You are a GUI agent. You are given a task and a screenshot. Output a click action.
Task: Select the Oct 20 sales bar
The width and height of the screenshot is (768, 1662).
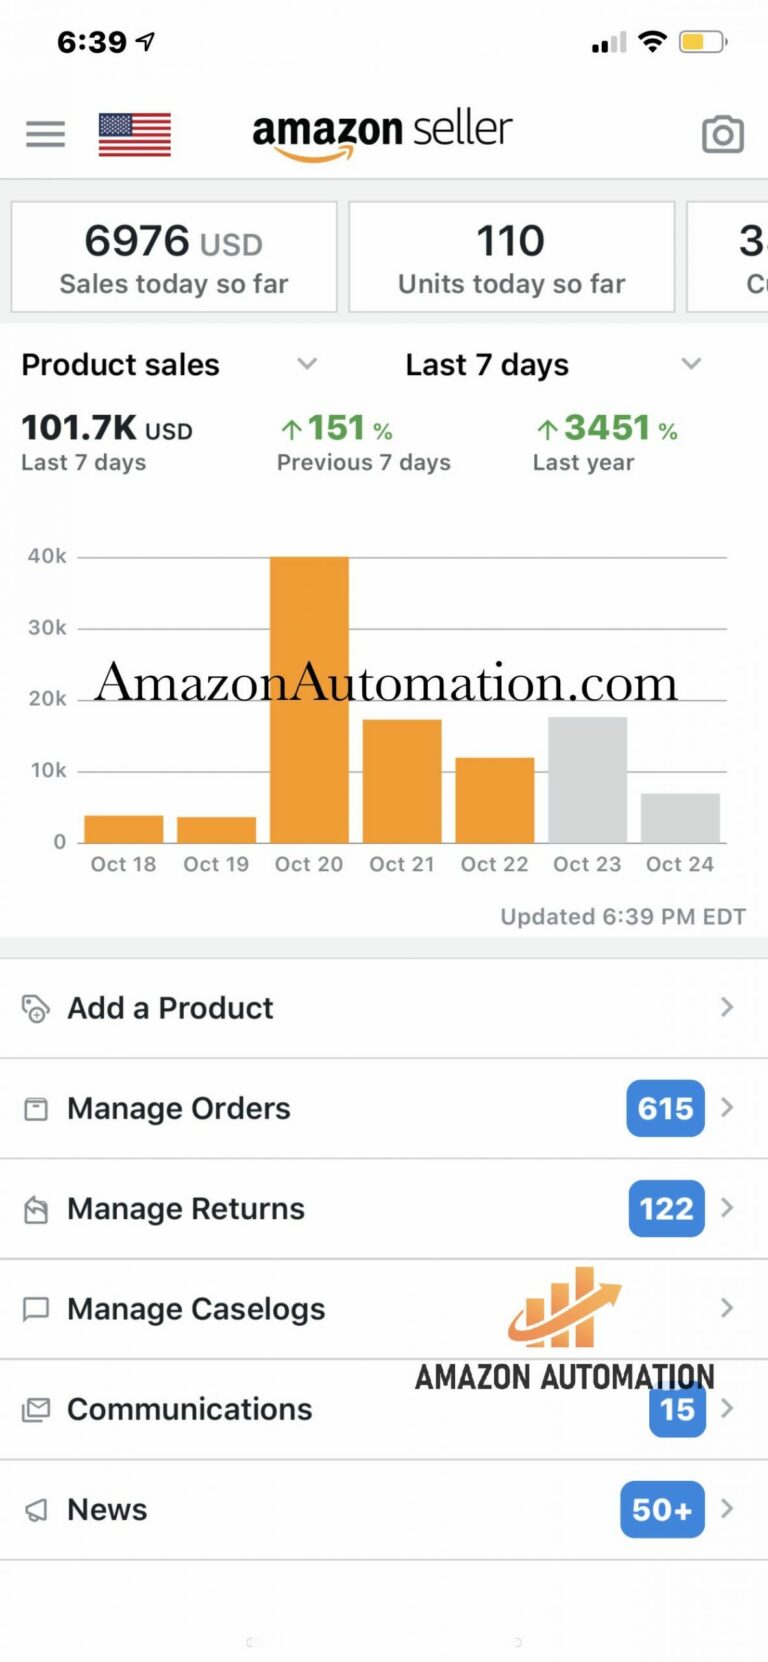(x=309, y=699)
